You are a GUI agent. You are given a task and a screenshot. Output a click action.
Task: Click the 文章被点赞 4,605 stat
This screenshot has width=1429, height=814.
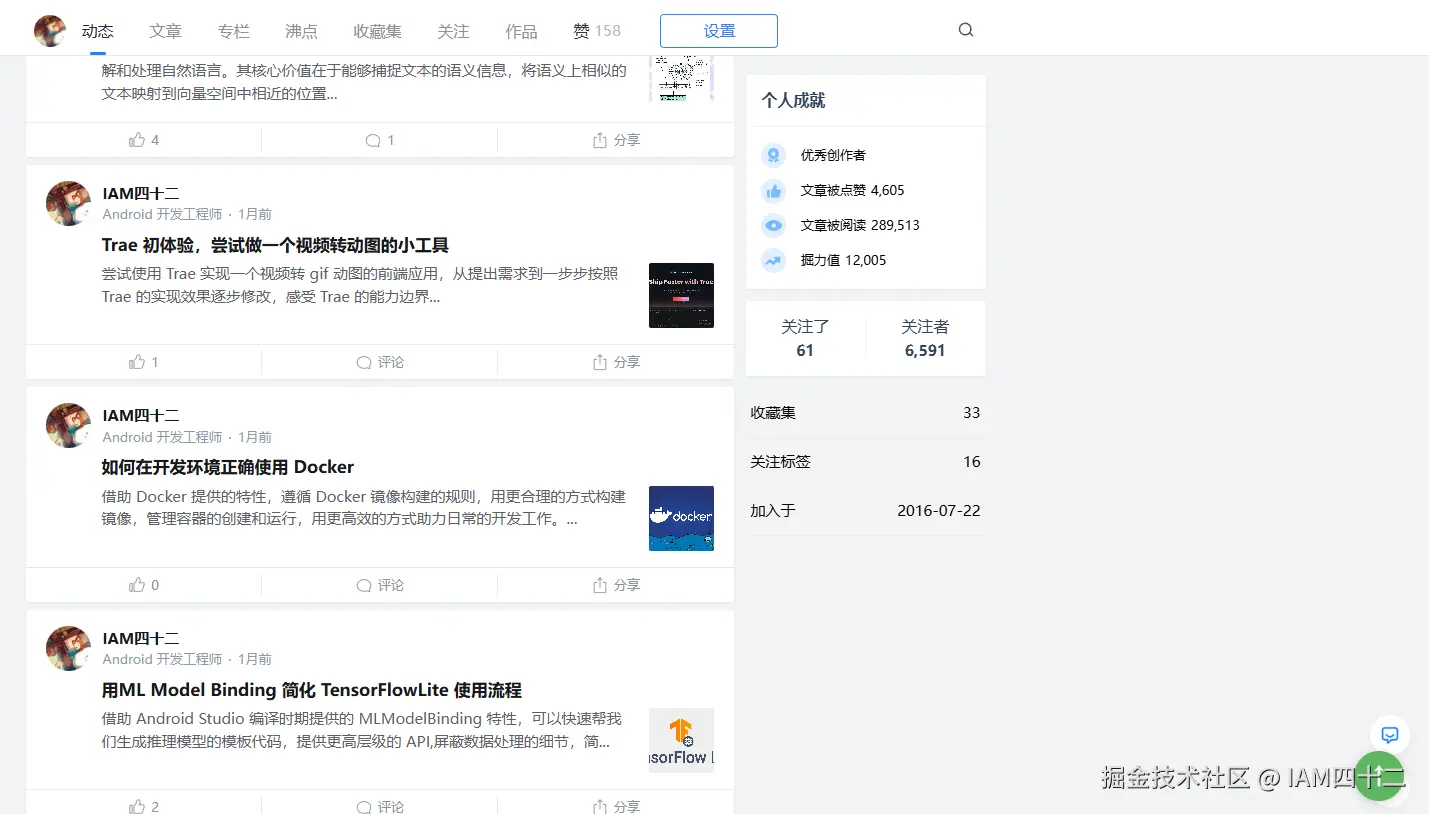click(852, 190)
